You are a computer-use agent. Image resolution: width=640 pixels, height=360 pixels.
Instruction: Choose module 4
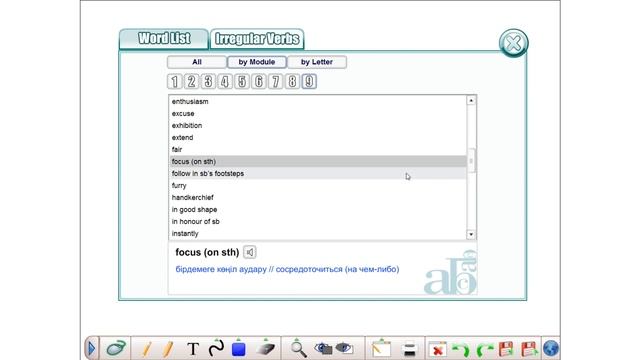(225, 82)
